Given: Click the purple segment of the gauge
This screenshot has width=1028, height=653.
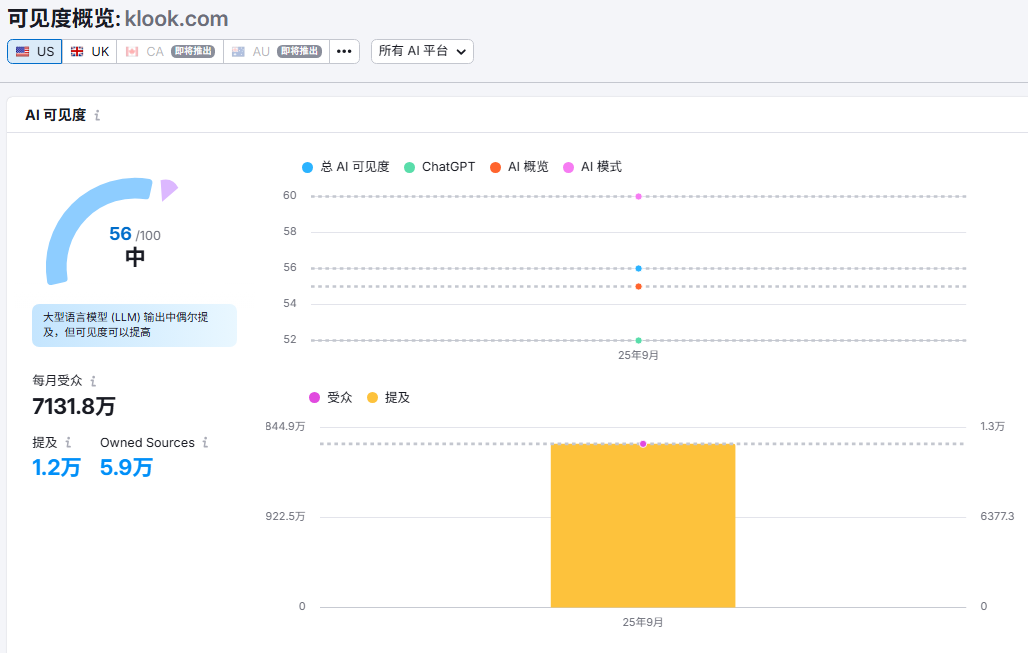Looking at the screenshot, I should click(x=168, y=189).
